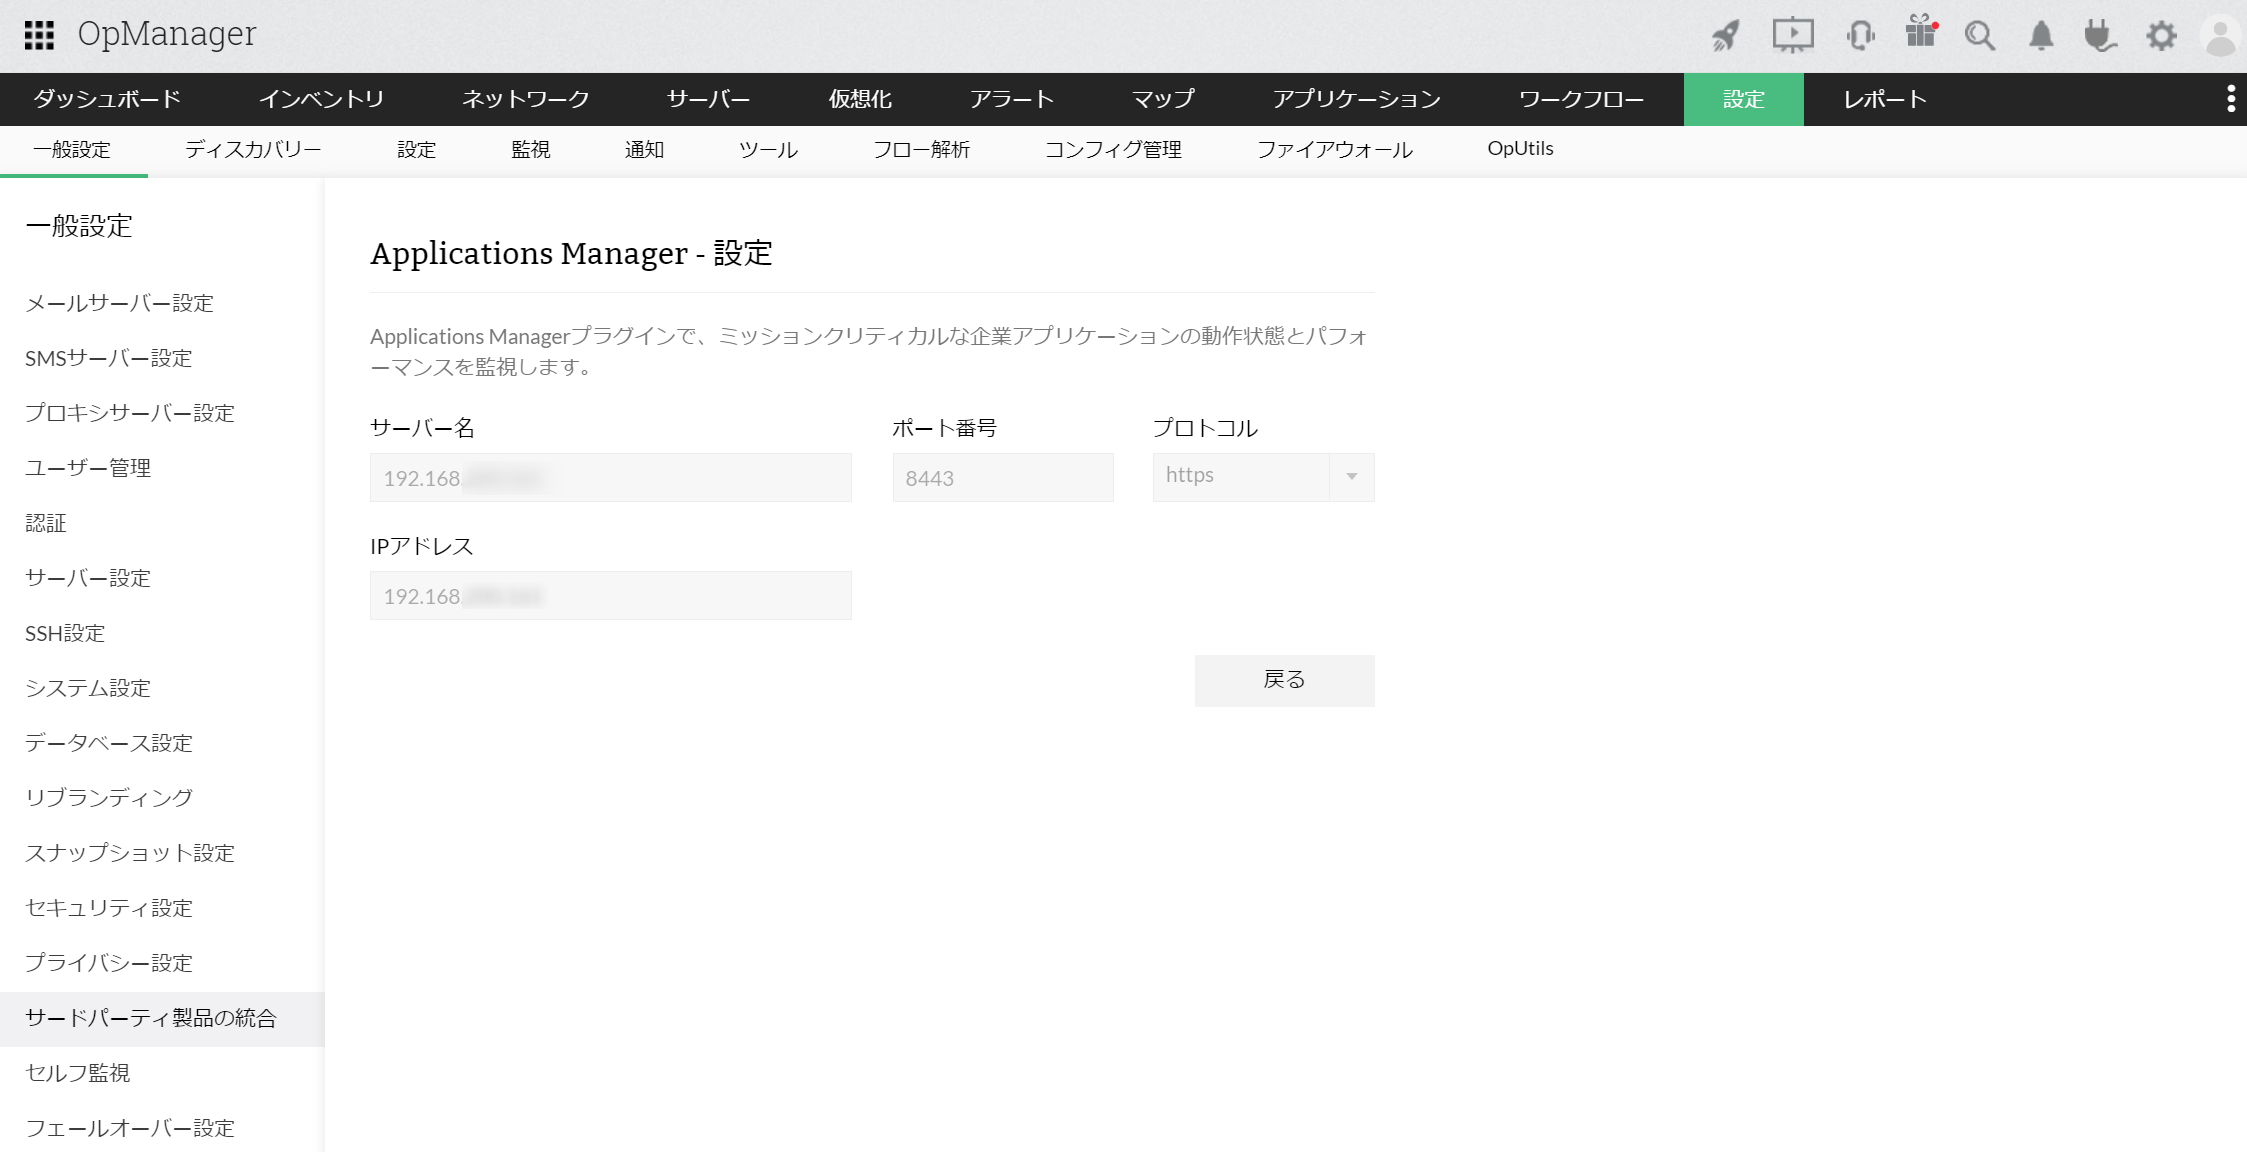The image size is (2247, 1152).
Task: Click the rocket quick-start icon
Action: [1725, 36]
